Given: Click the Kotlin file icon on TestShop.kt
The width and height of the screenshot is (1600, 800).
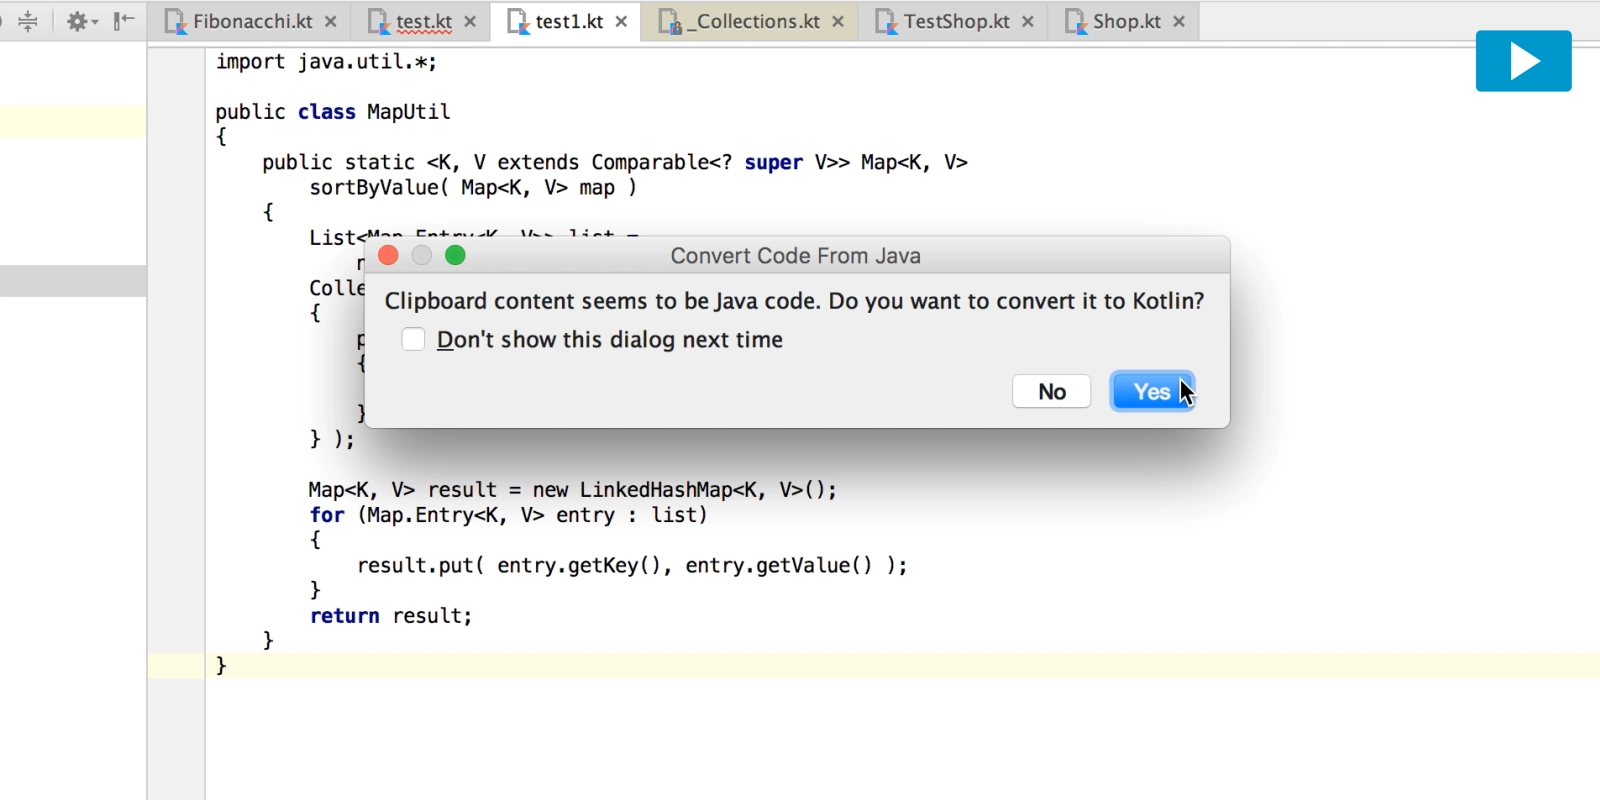Looking at the screenshot, I should 887,22.
